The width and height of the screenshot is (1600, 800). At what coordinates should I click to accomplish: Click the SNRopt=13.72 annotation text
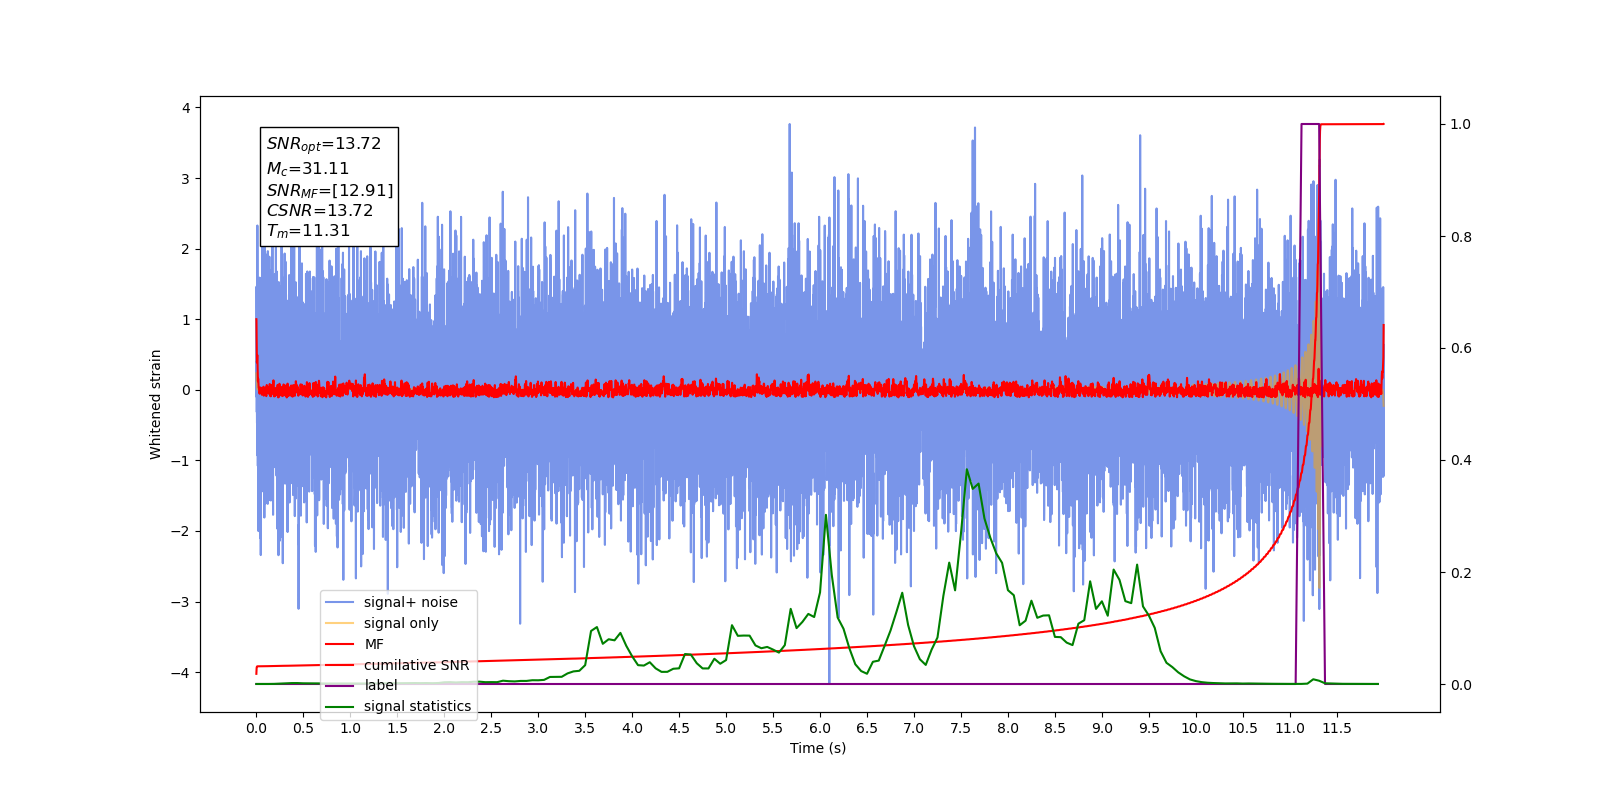tap(324, 144)
